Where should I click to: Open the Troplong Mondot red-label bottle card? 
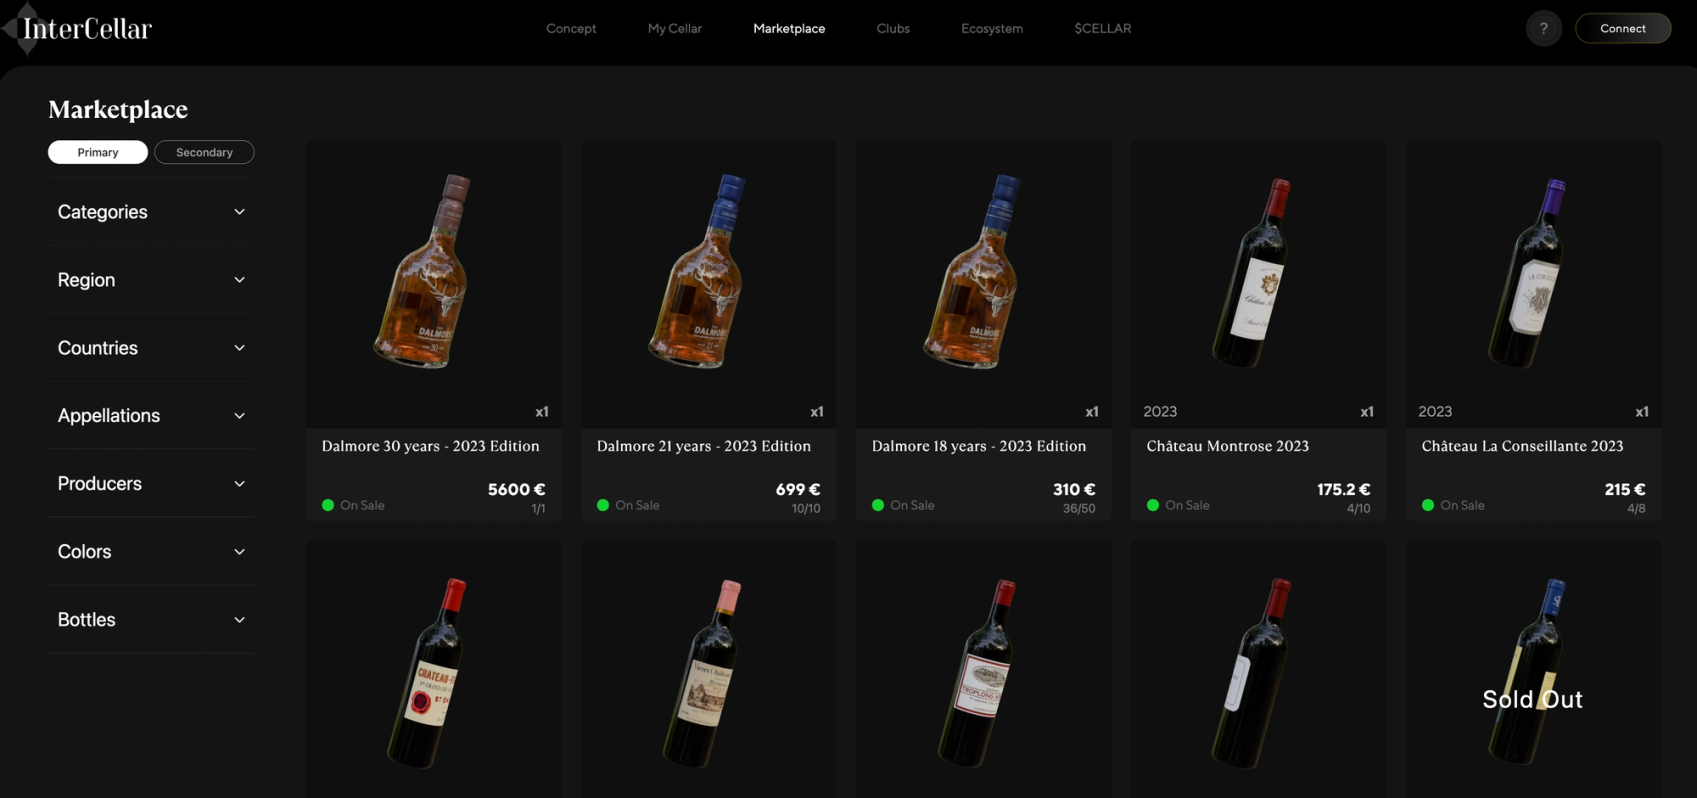coord(983,670)
